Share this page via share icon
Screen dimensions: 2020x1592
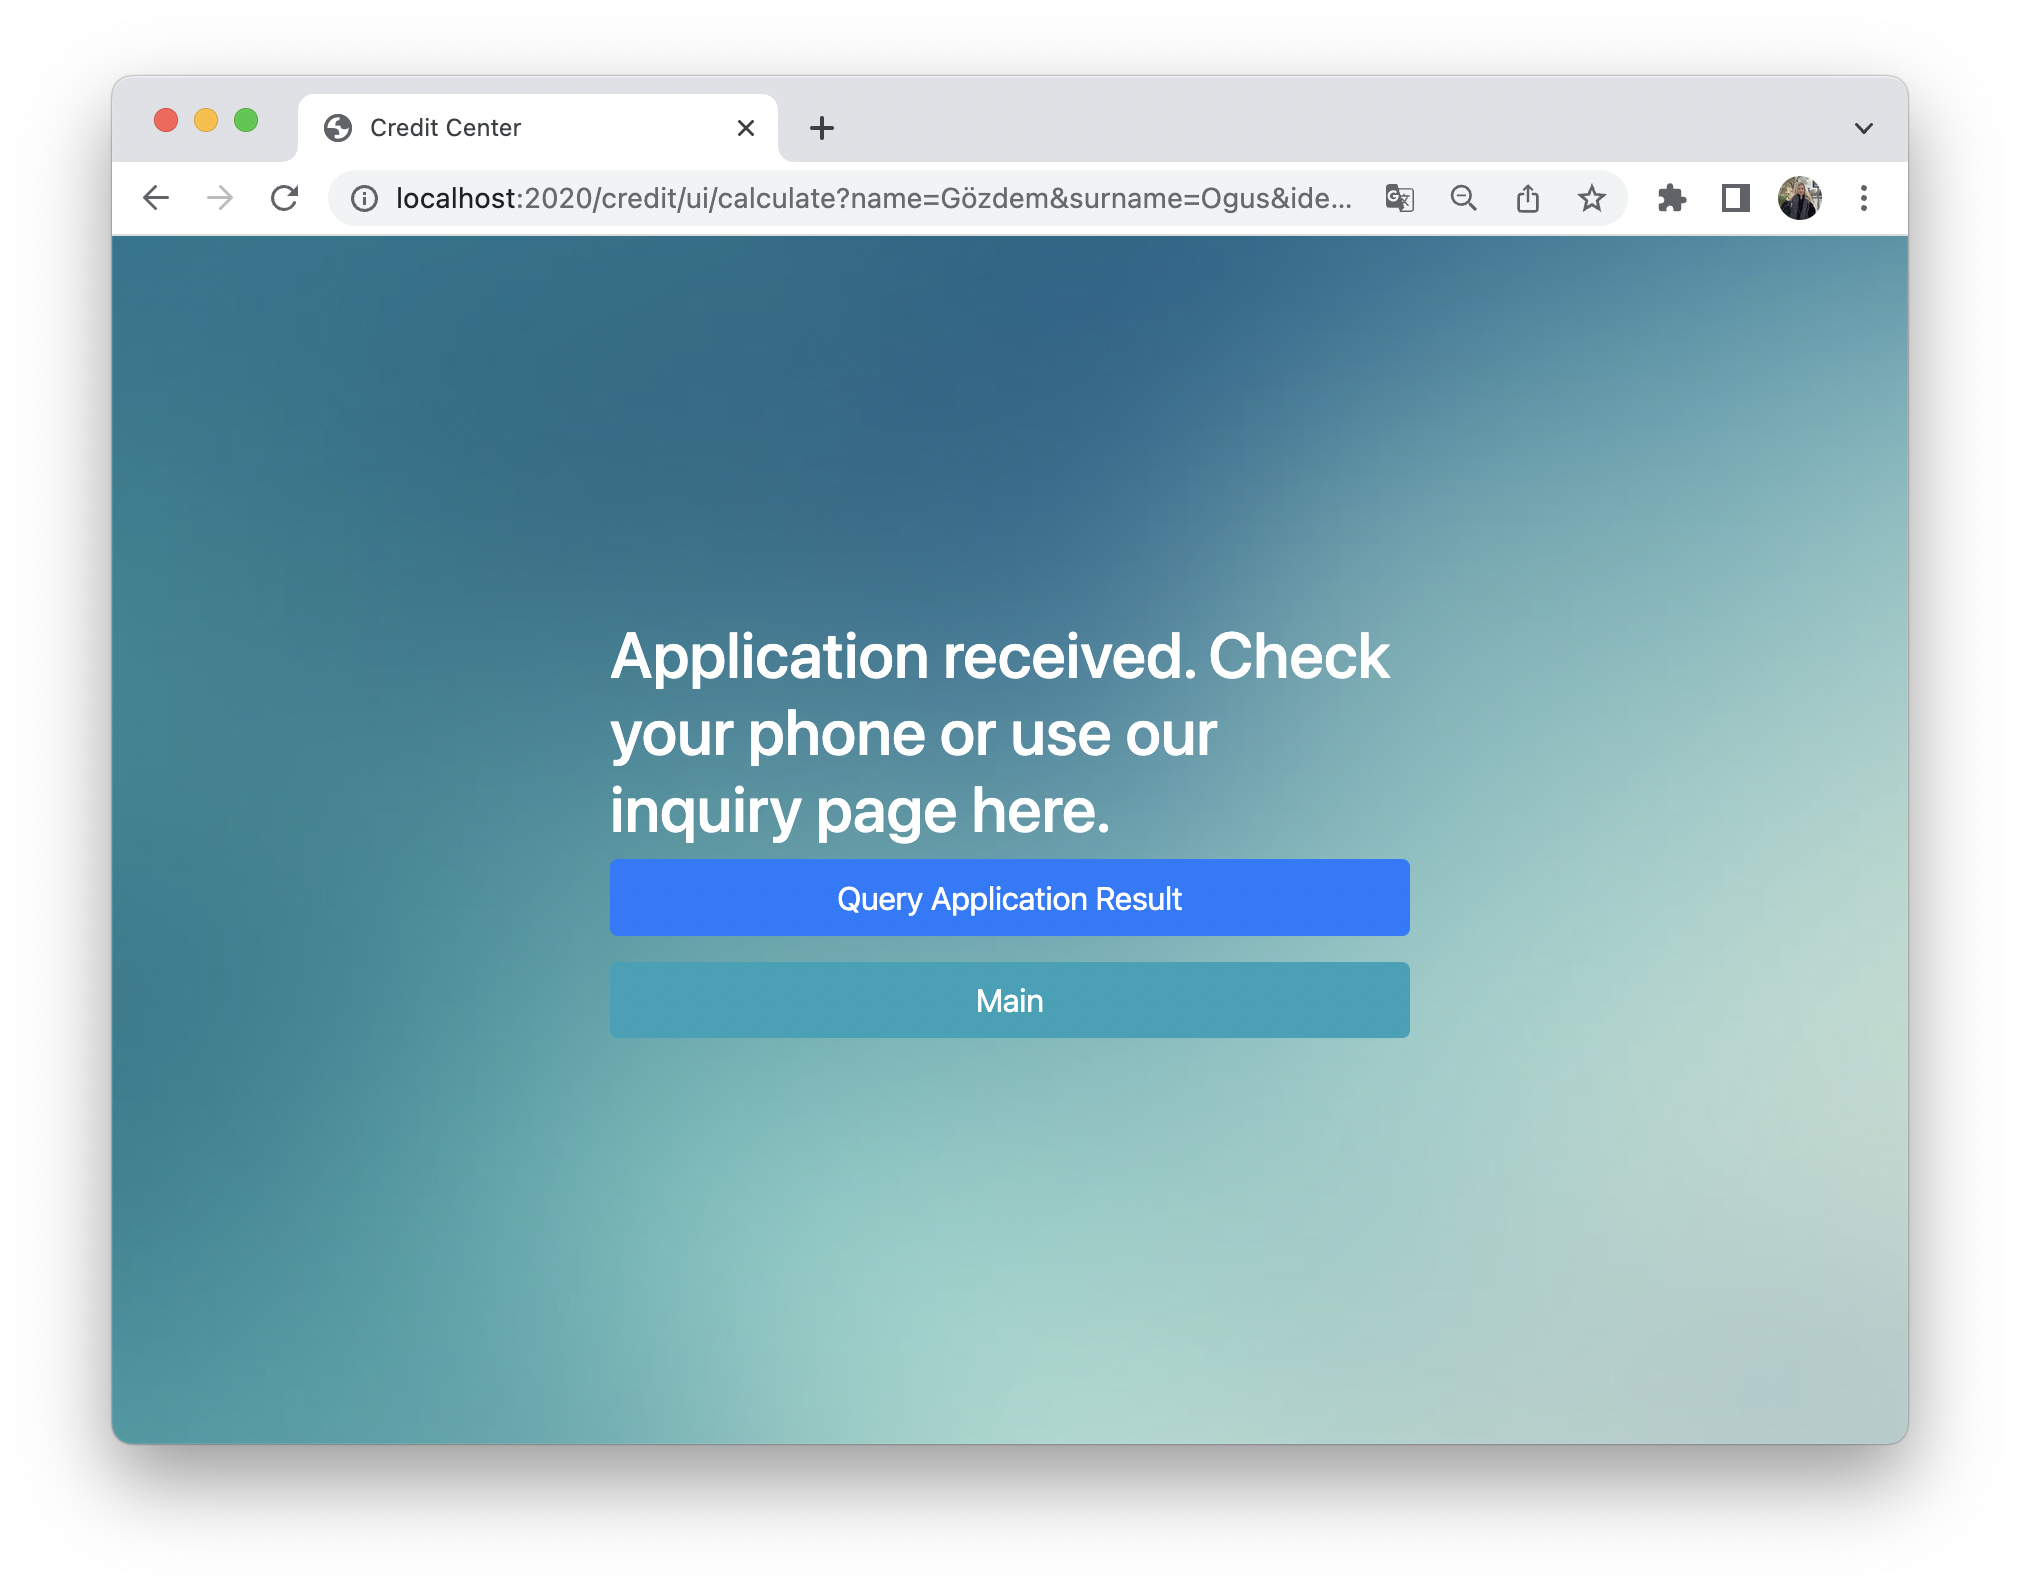coord(1528,198)
